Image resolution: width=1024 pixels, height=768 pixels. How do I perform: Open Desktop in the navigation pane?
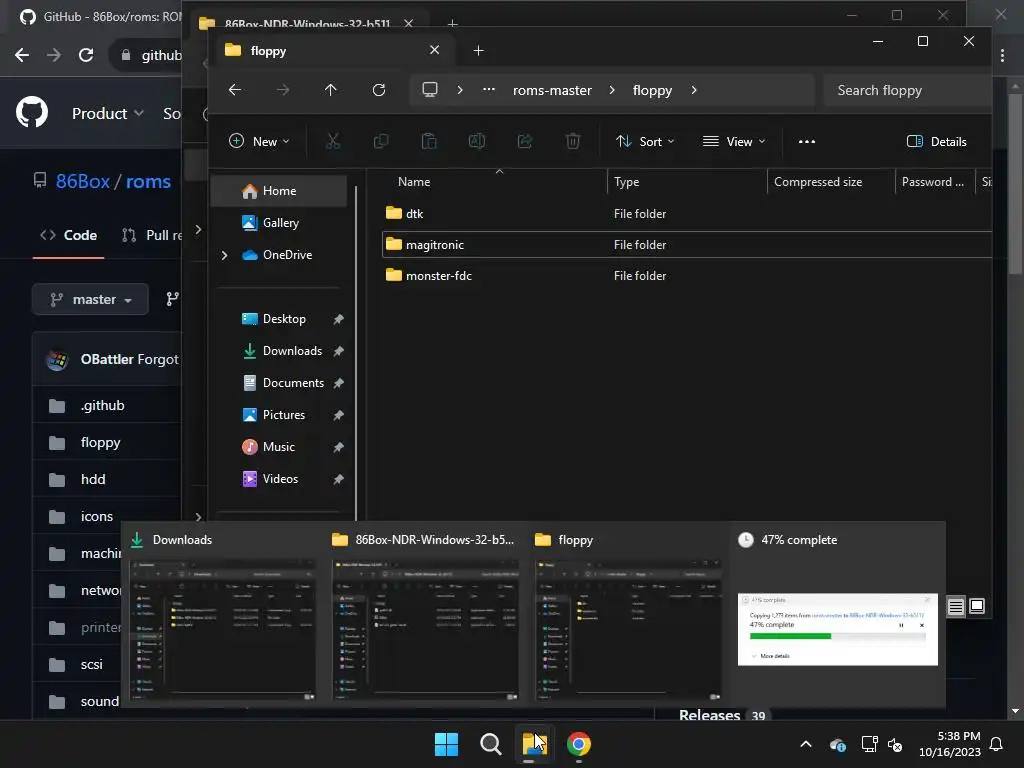click(283, 319)
